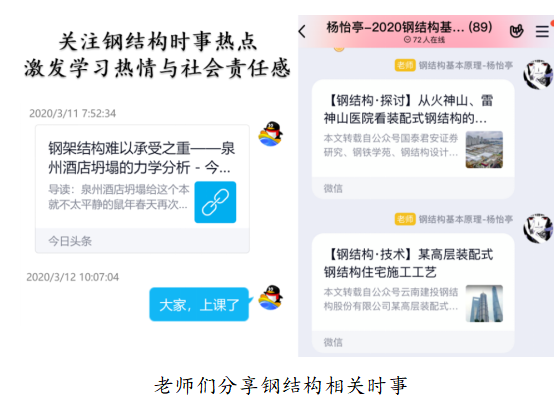Open the 【钢结构·探讨】从火神山 article card
This screenshot has height=409, width=558.
coord(413,139)
